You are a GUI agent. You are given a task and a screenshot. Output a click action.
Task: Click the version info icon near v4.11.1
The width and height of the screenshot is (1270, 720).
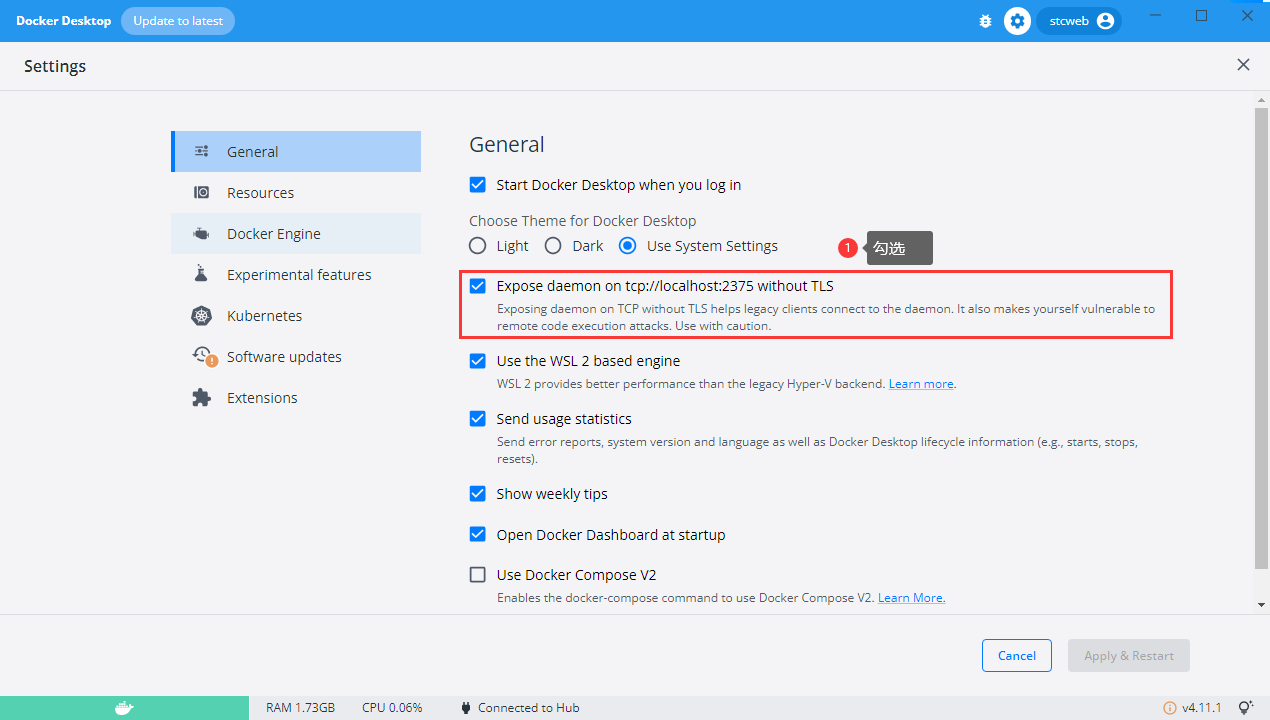pyautogui.click(x=1169, y=708)
